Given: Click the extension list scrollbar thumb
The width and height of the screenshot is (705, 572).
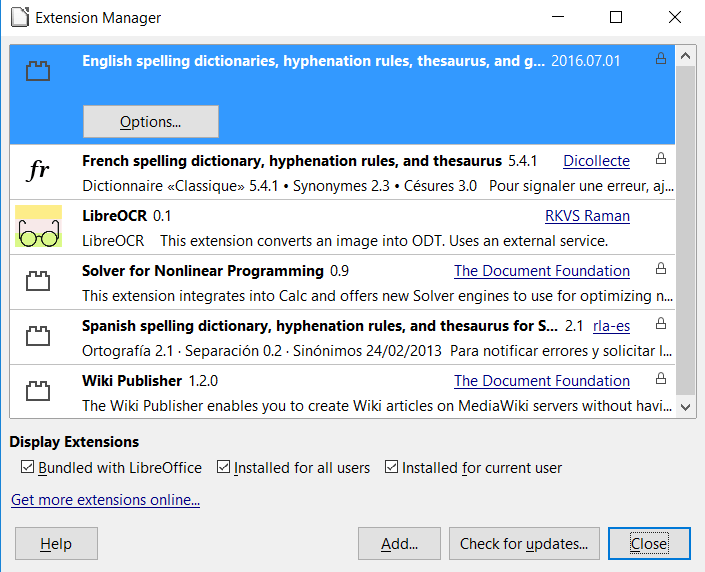Looking at the screenshot, I should coord(685,232).
